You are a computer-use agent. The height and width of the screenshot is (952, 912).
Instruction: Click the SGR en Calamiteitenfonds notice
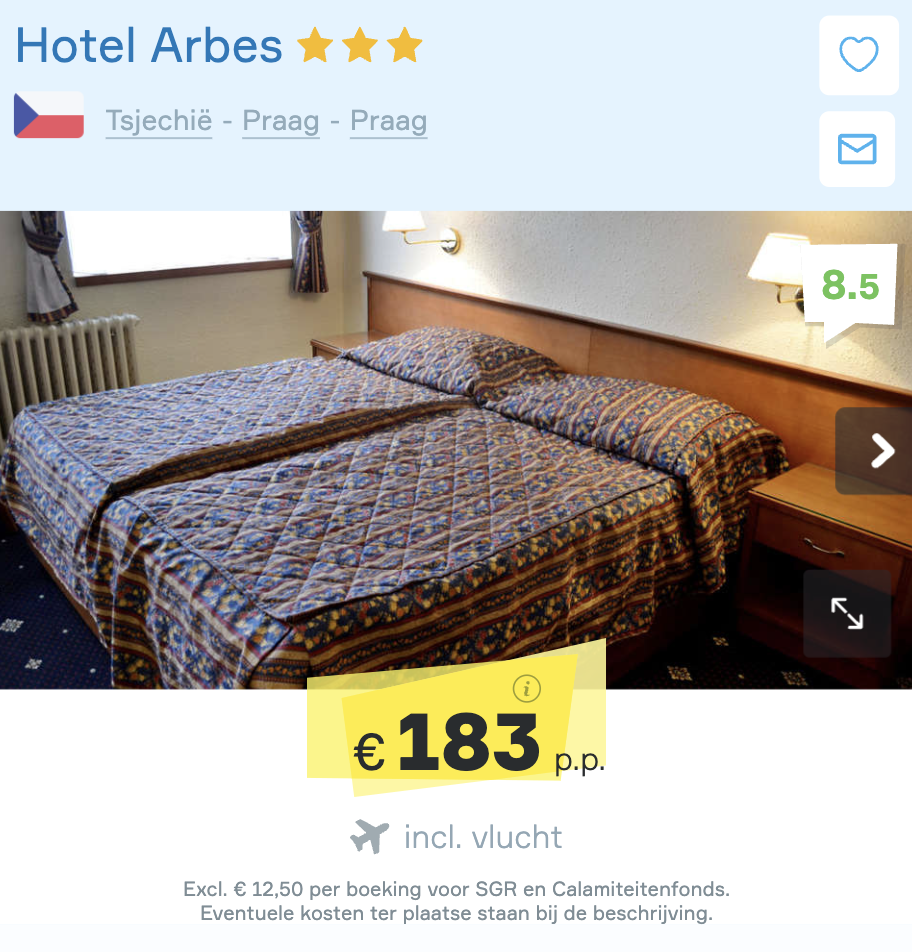[457, 889]
